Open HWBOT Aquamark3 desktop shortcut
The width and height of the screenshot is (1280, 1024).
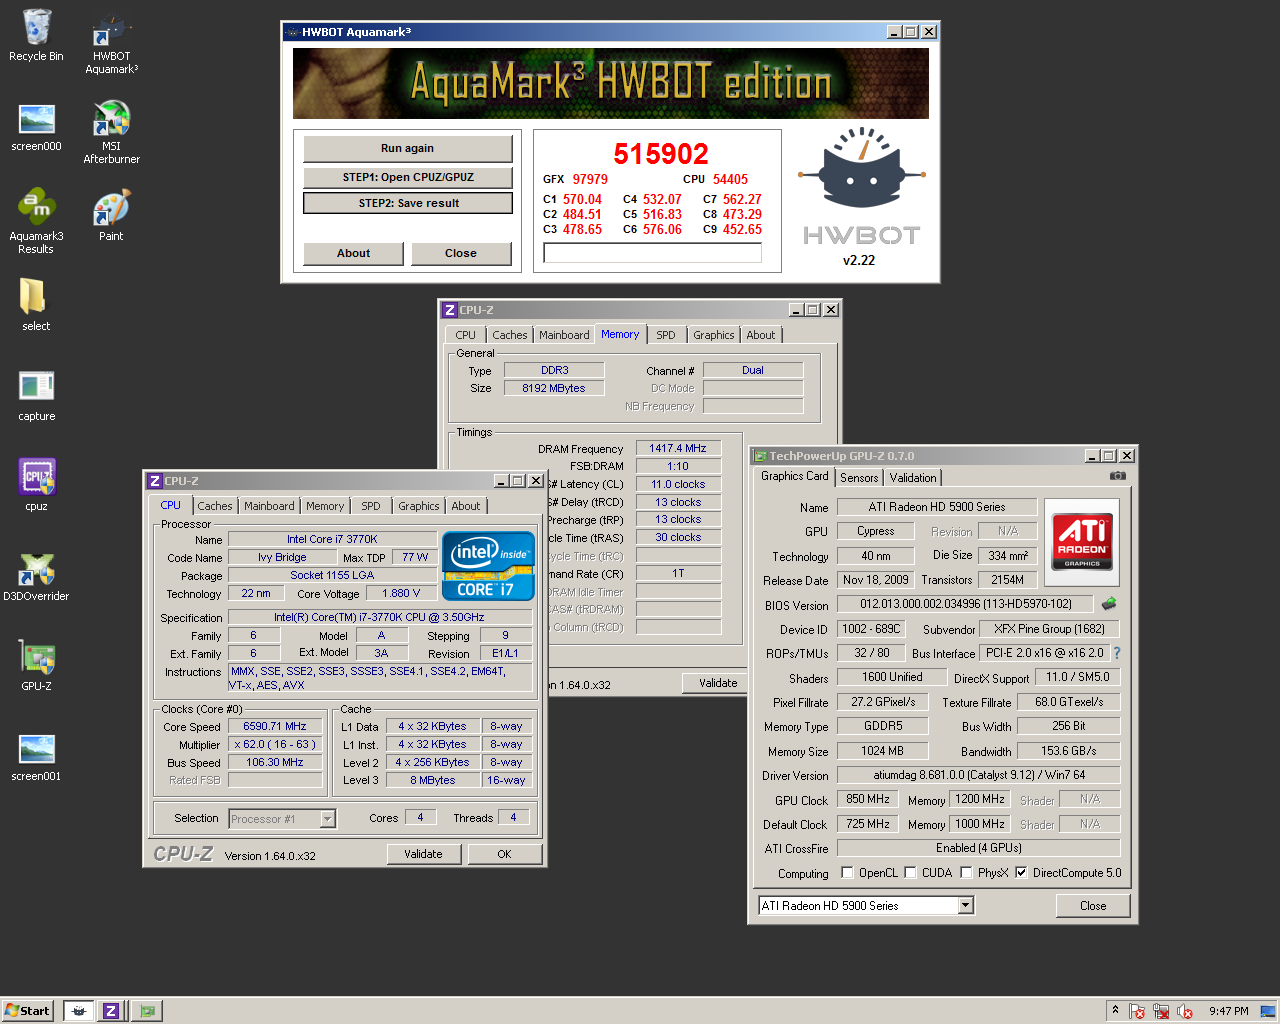pos(112,44)
